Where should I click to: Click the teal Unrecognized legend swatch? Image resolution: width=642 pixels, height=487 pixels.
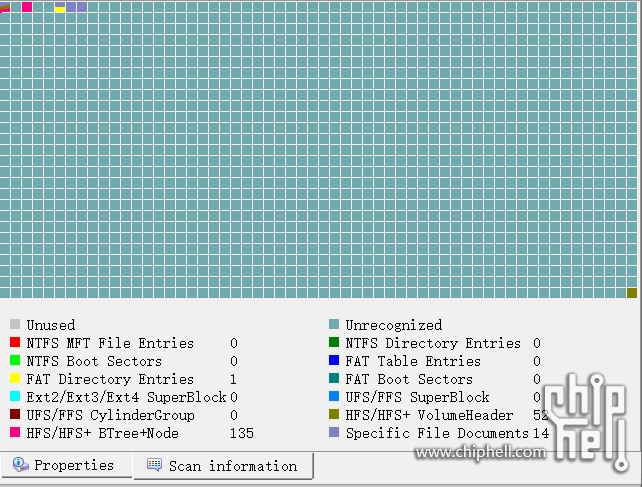(334, 325)
